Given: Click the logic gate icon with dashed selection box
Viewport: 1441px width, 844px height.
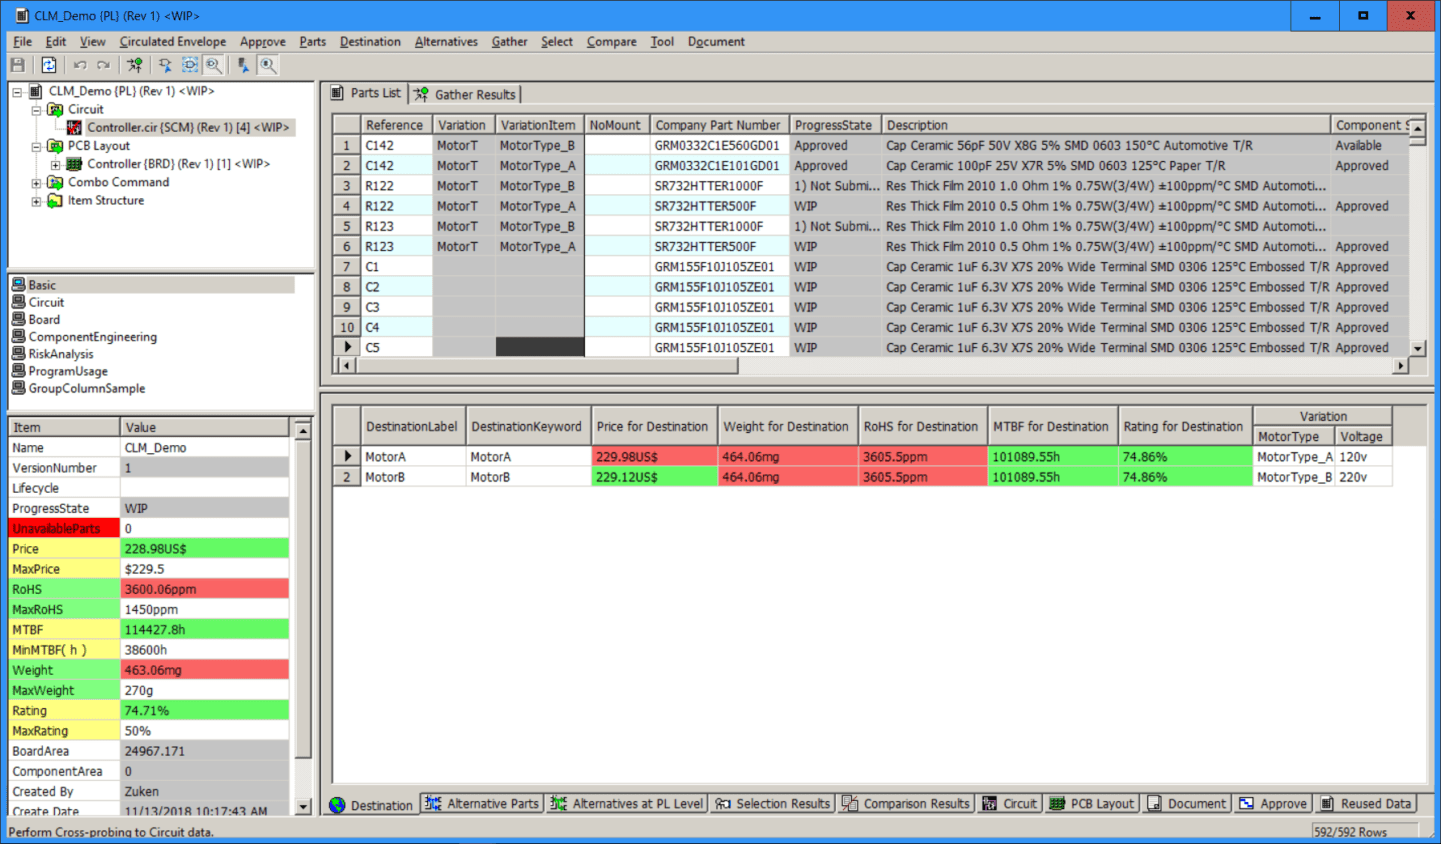Looking at the screenshot, I should [190, 65].
